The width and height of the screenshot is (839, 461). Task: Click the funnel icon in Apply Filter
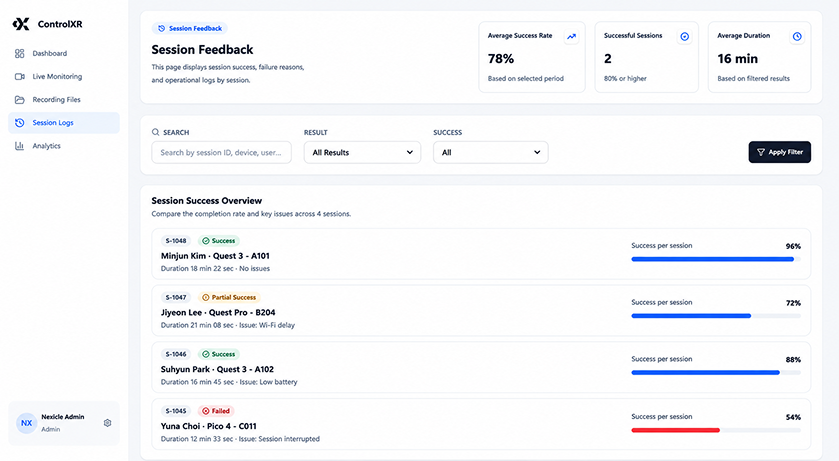(761, 152)
